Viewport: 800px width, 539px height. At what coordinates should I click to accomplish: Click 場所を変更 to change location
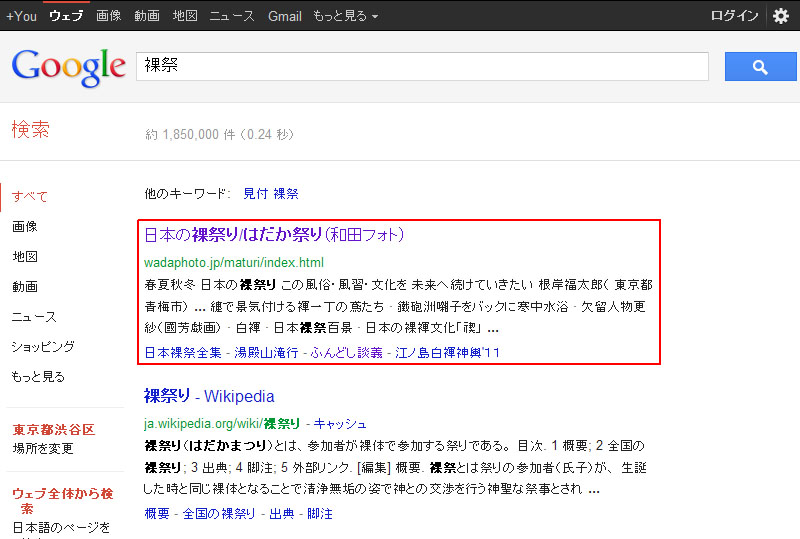click(x=43, y=449)
